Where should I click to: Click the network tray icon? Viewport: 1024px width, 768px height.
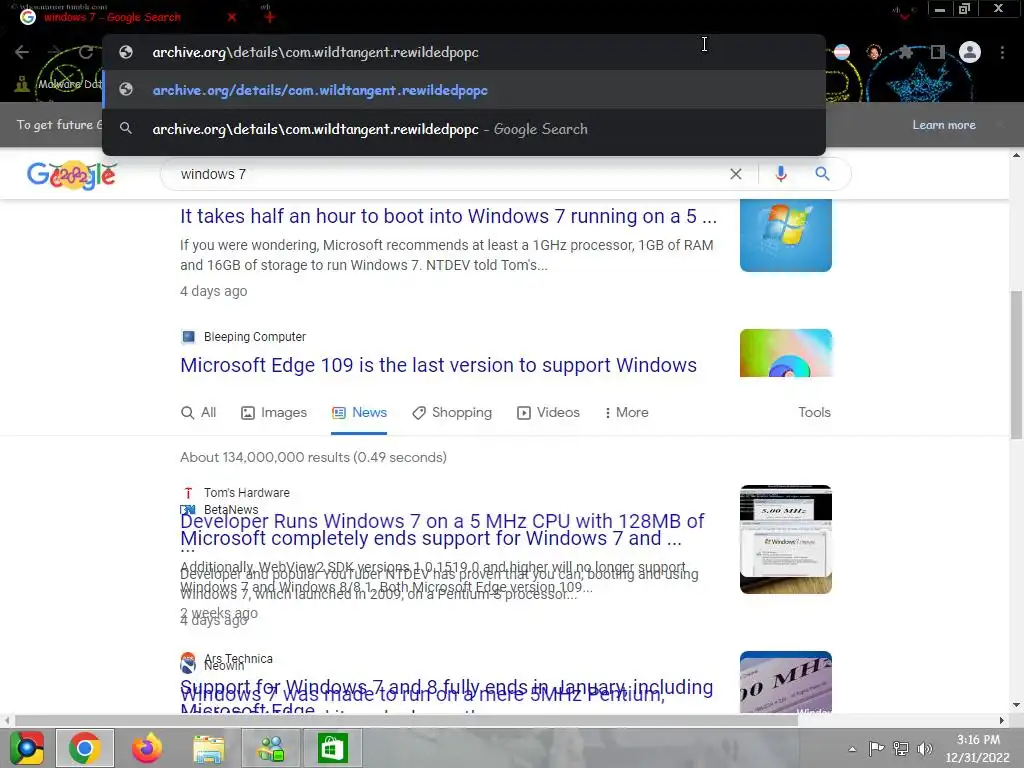(901, 748)
